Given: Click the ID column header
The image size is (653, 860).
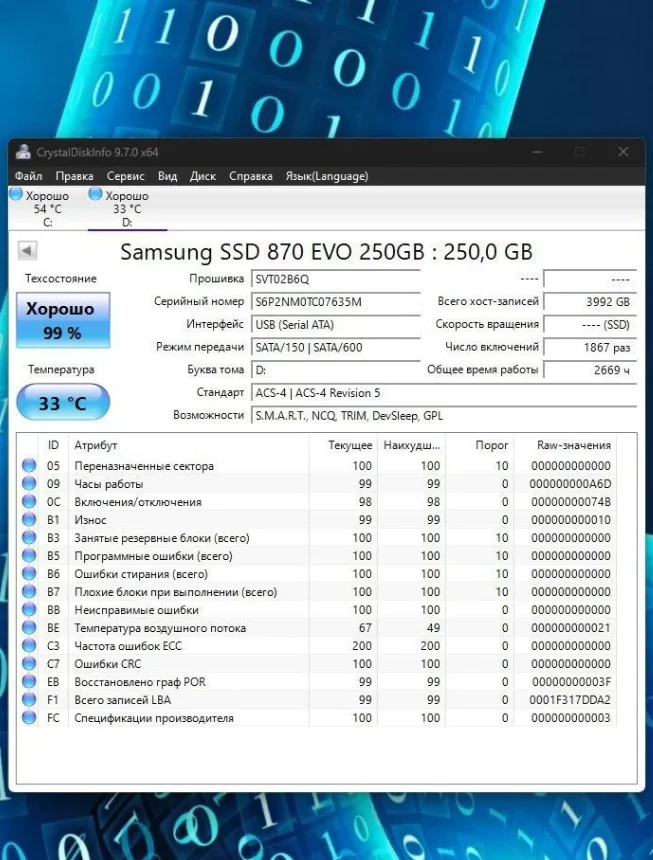Looking at the screenshot, I should pos(53,445).
